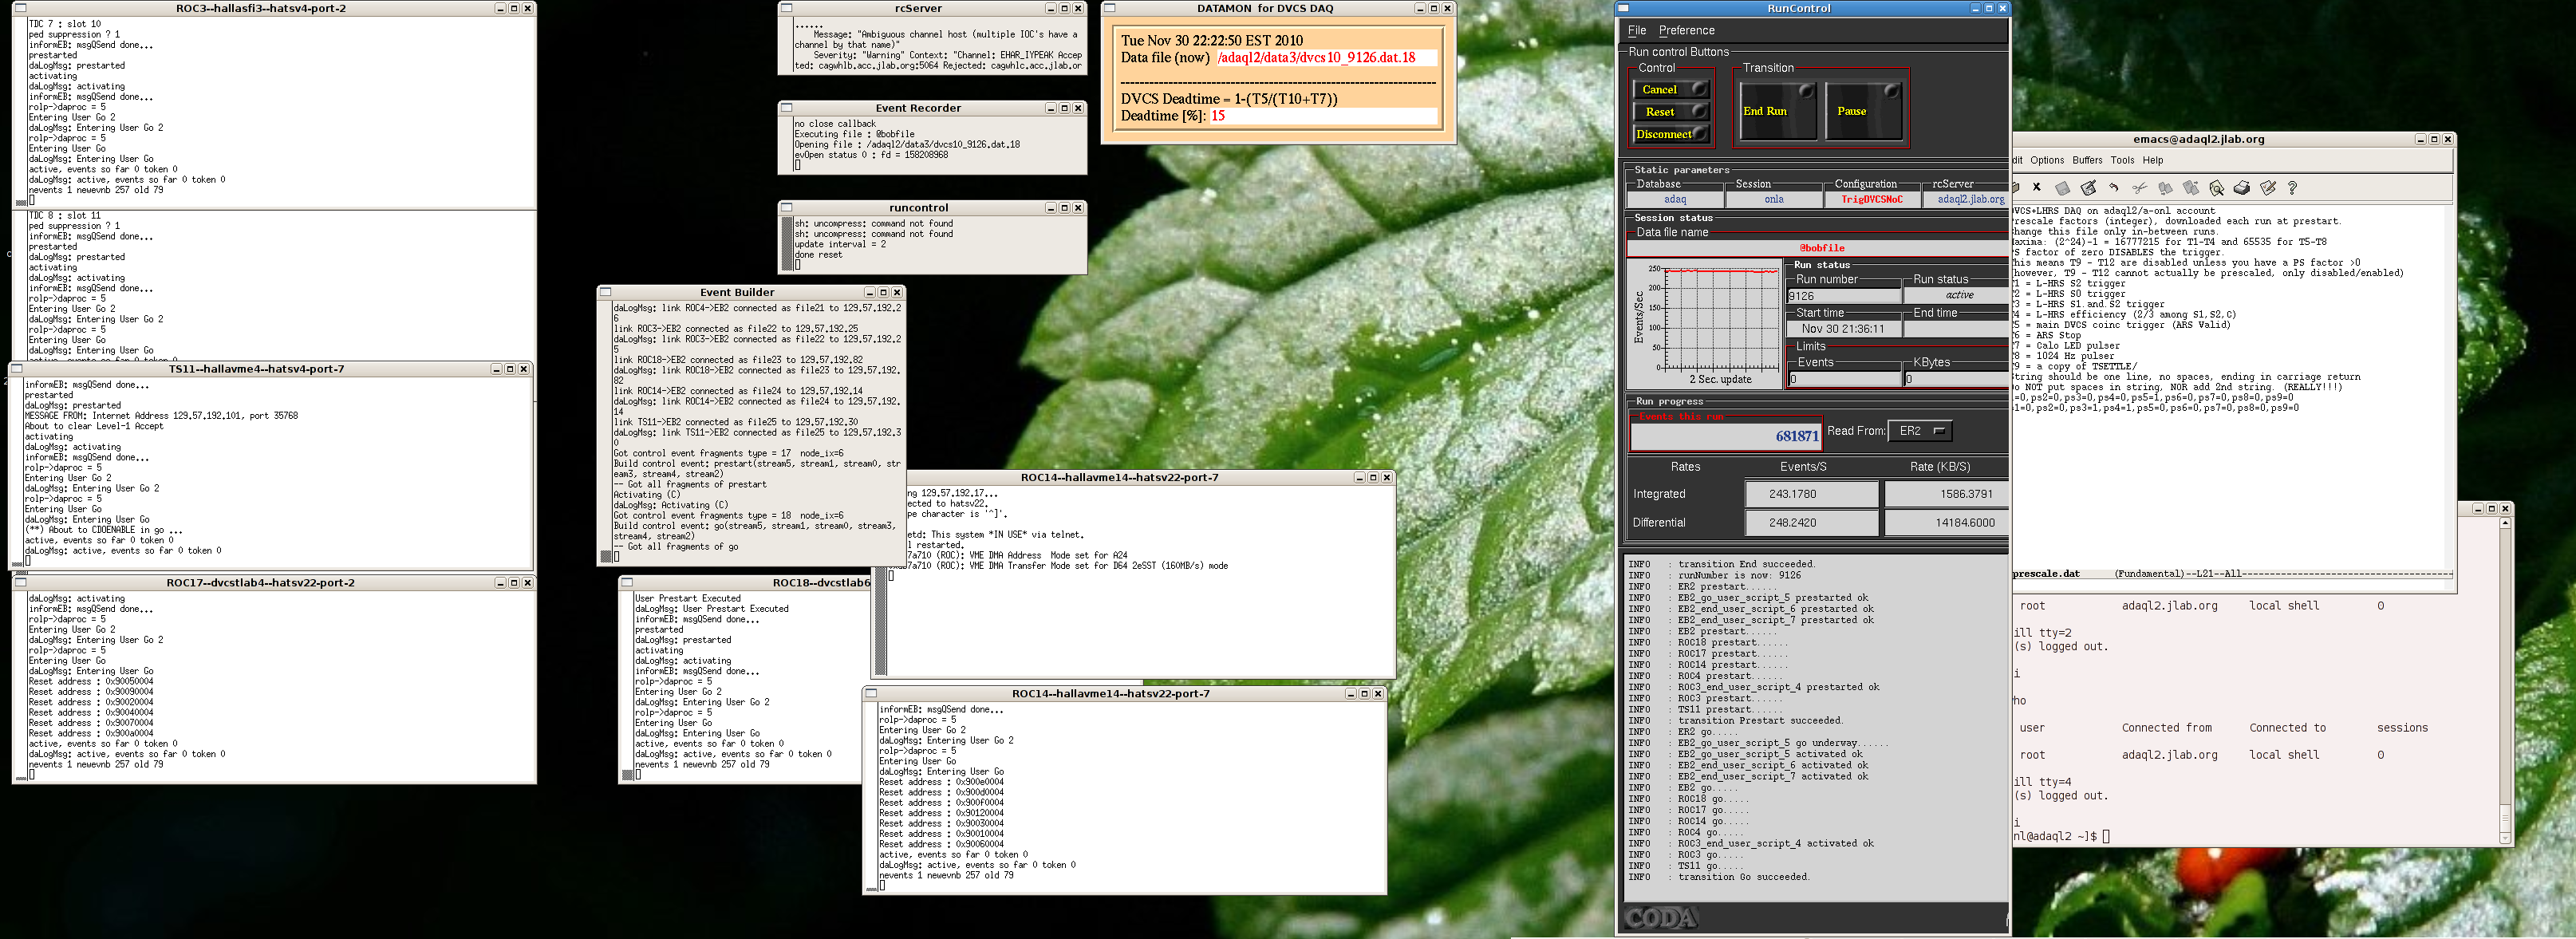Click the save-as icon in emacs toolbar
2576x939 pixels.
point(2088,187)
